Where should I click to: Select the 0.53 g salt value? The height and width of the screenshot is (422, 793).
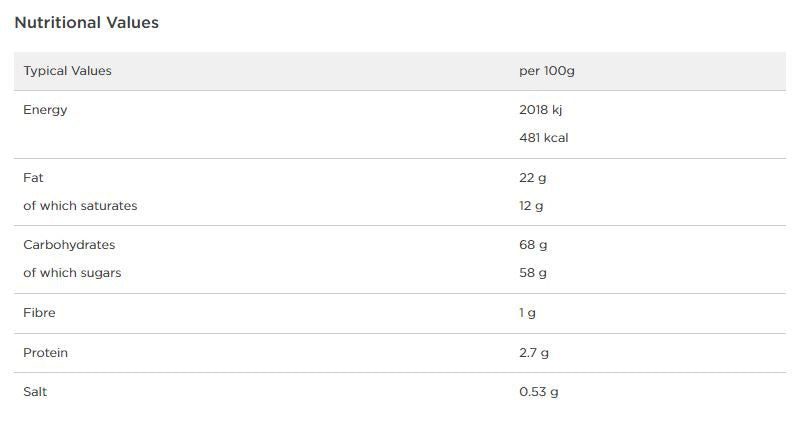(x=538, y=392)
